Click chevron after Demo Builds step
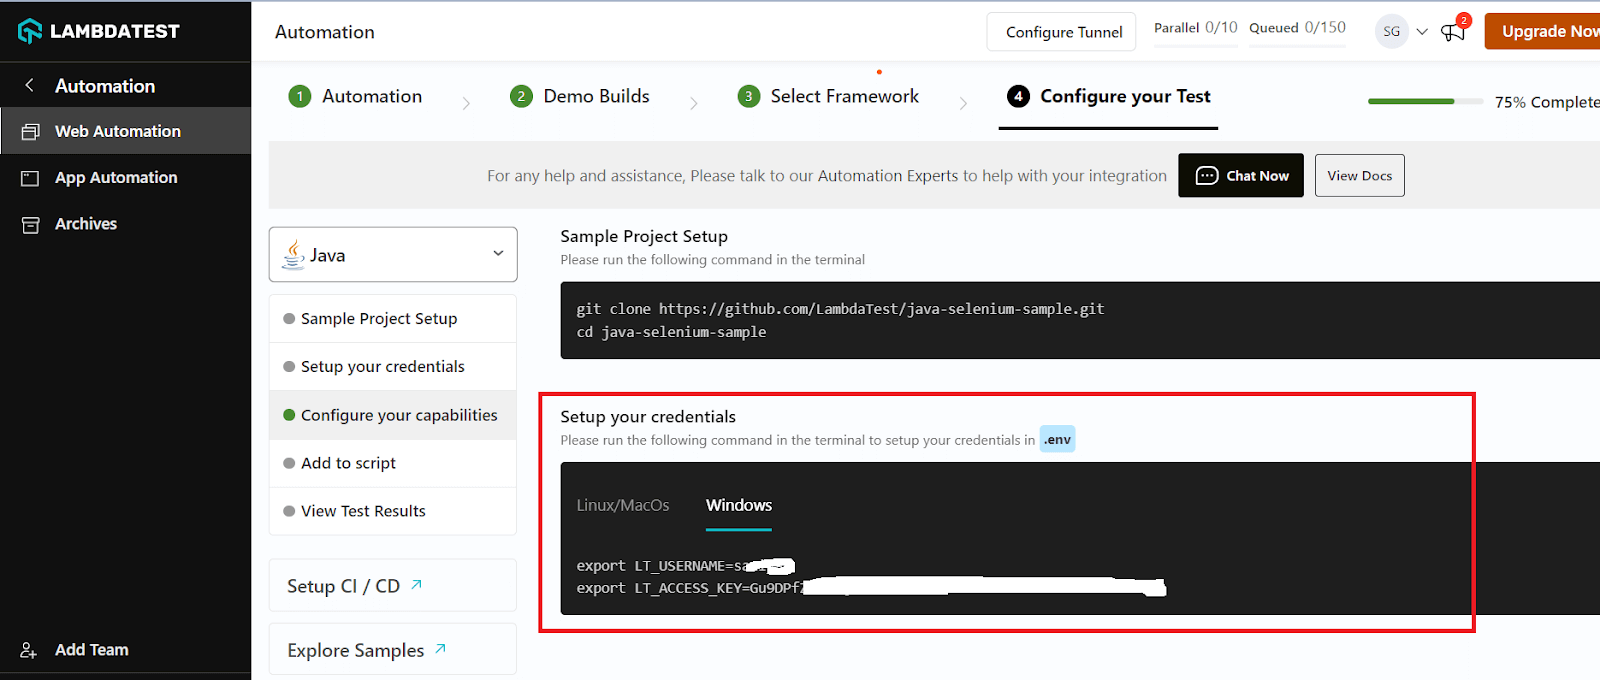The width and height of the screenshot is (1600, 680). [694, 103]
